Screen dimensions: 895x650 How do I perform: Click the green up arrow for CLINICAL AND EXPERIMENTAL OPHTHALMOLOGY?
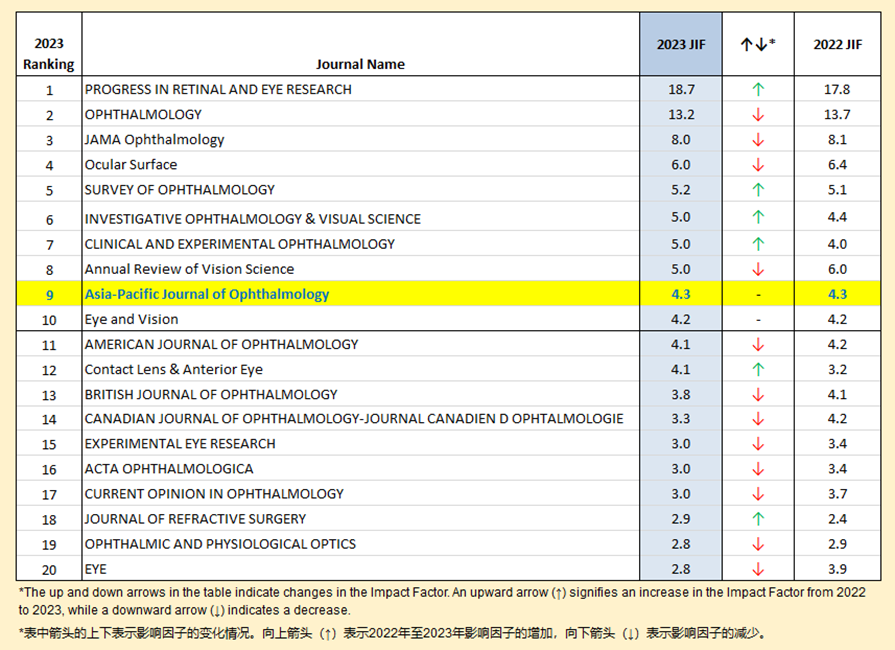(x=758, y=244)
